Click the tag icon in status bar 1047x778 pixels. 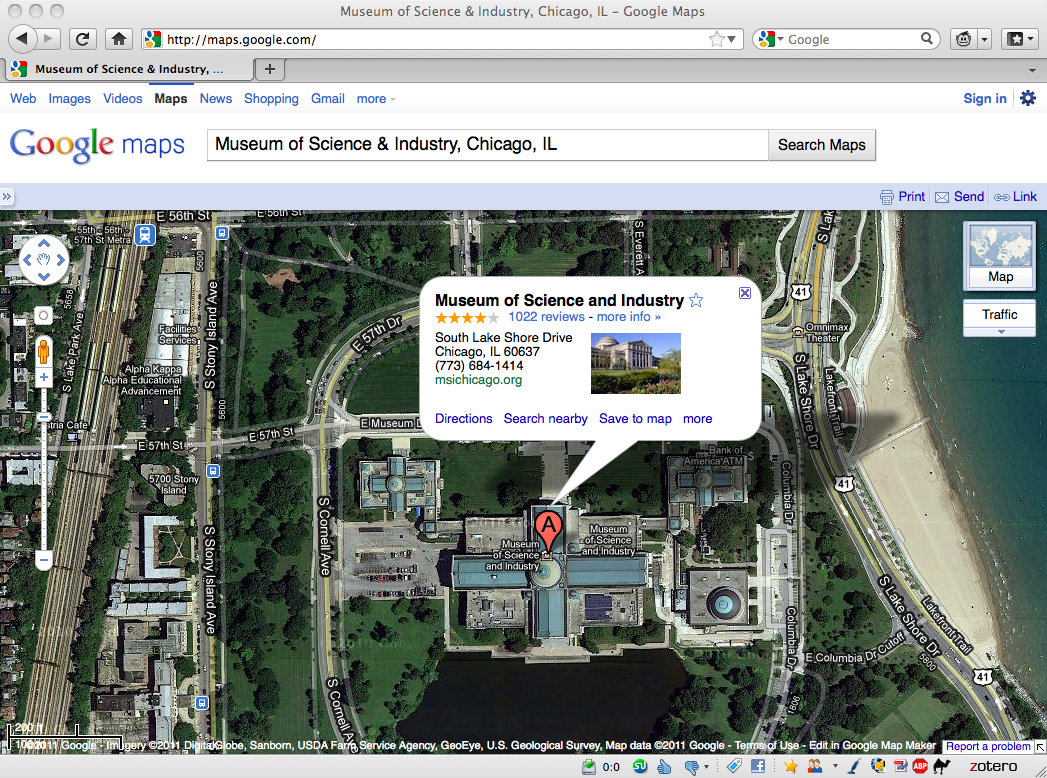(x=733, y=766)
